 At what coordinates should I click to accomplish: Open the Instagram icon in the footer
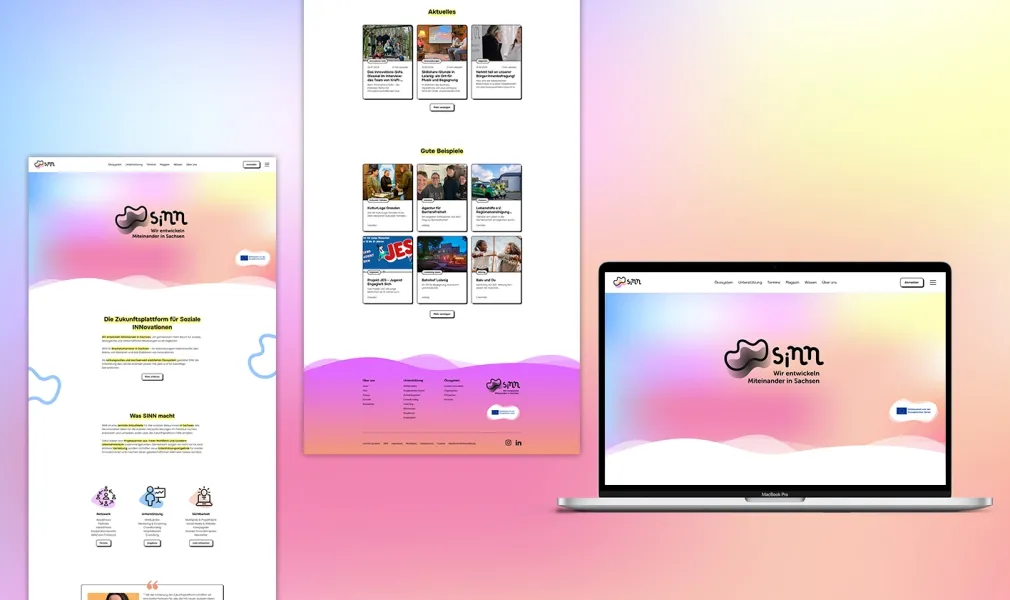pyautogui.click(x=508, y=443)
